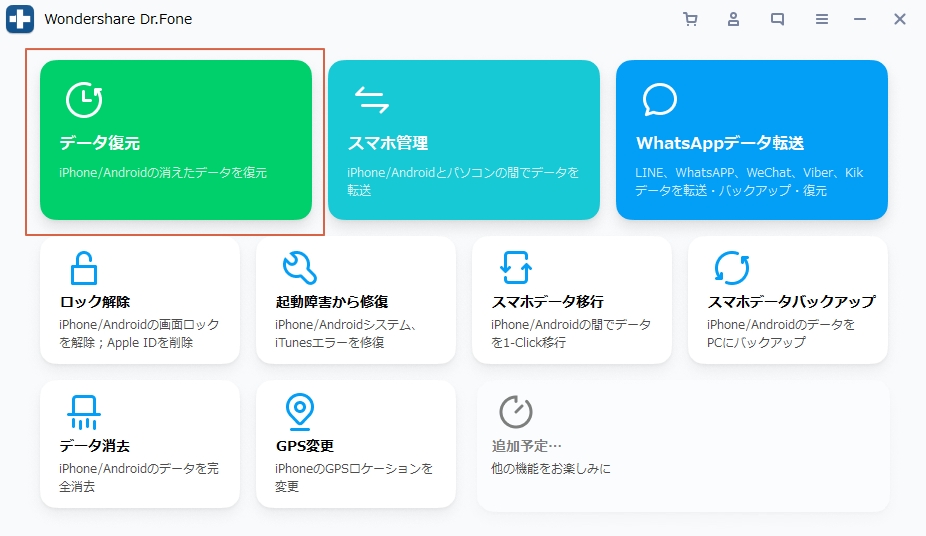Image resolution: width=926 pixels, height=536 pixels.
Task: Open the スマホデータバックアップ title
Action: pos(791,302)
